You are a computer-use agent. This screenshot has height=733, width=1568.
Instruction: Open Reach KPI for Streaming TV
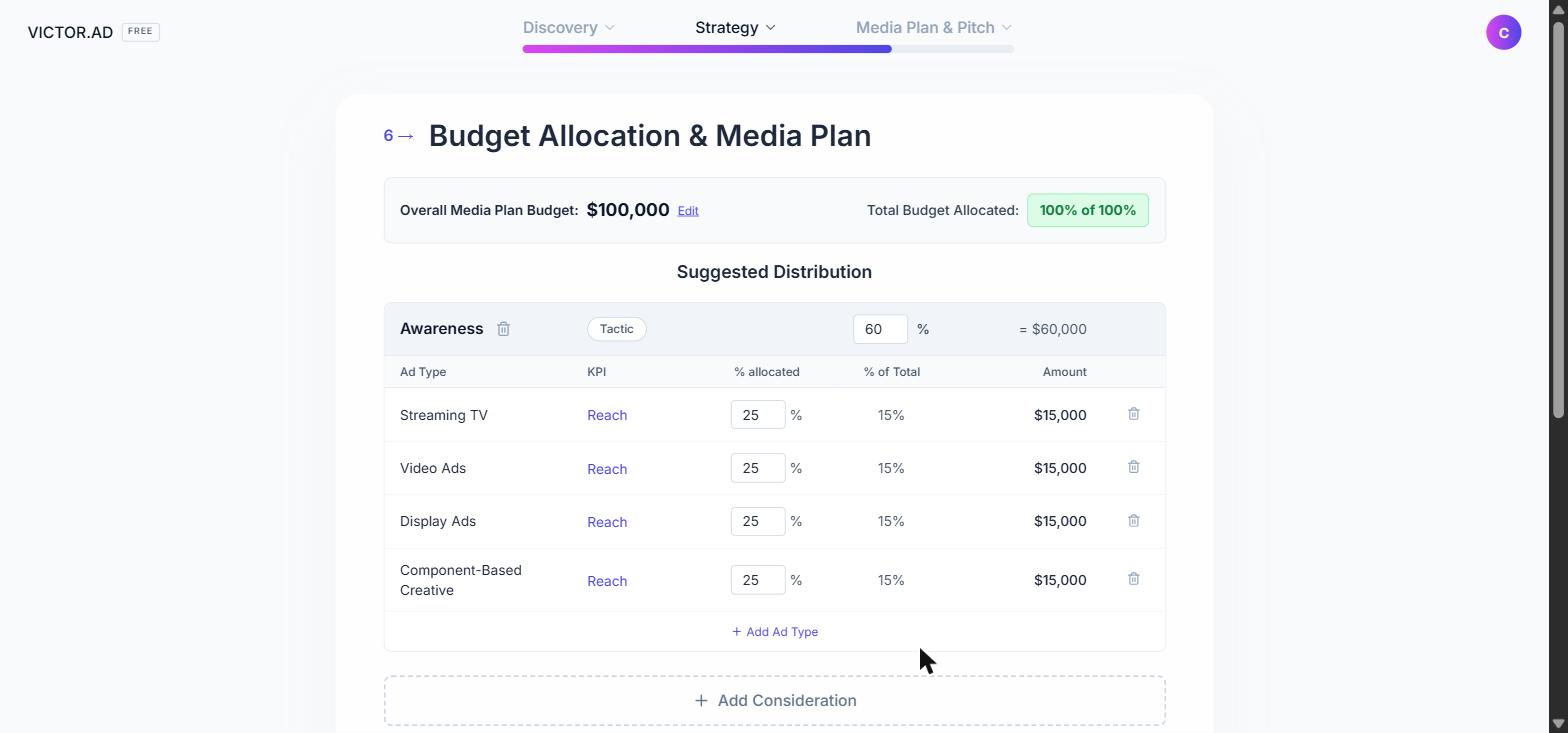click(x=607, y=415)
